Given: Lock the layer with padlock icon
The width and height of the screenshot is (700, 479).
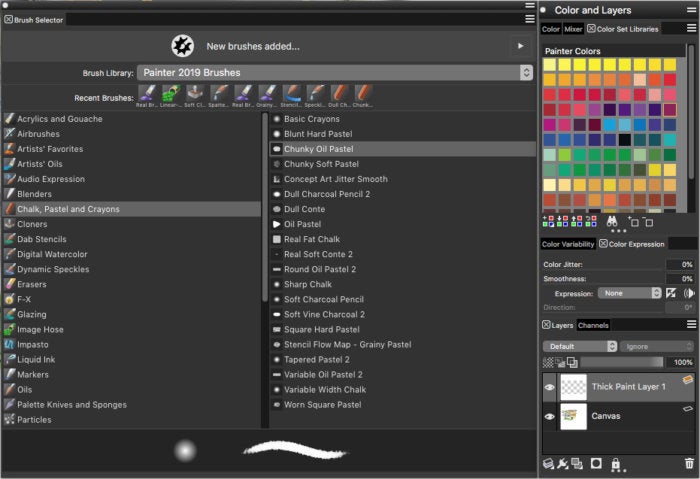Looking at the screenshot, I should pyautogui.click(x=616, y=464).
